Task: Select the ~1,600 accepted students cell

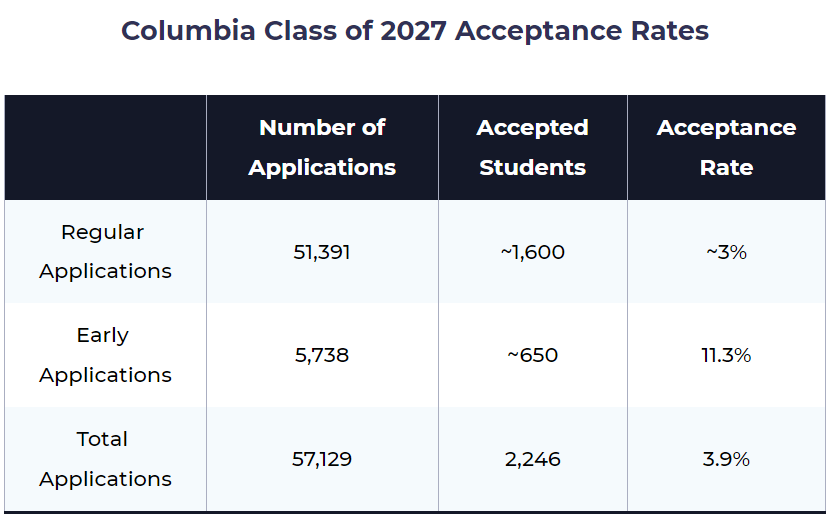Action: [532, 252]
